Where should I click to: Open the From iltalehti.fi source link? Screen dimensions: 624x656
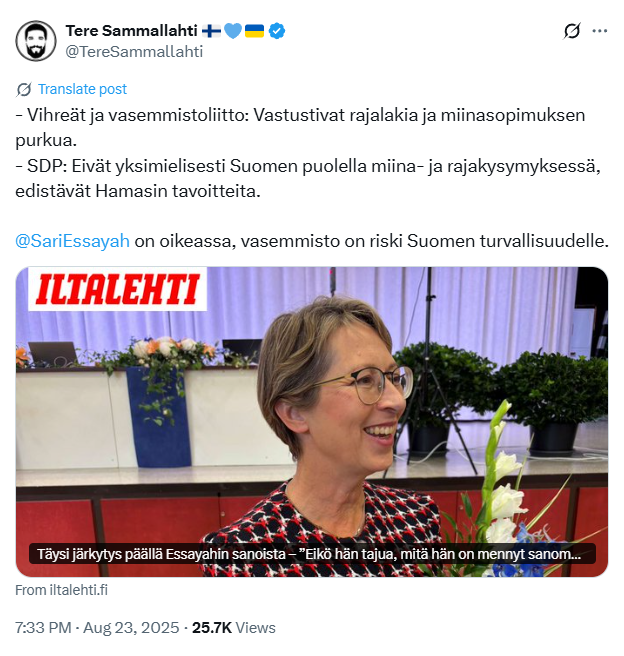(61, 590)
